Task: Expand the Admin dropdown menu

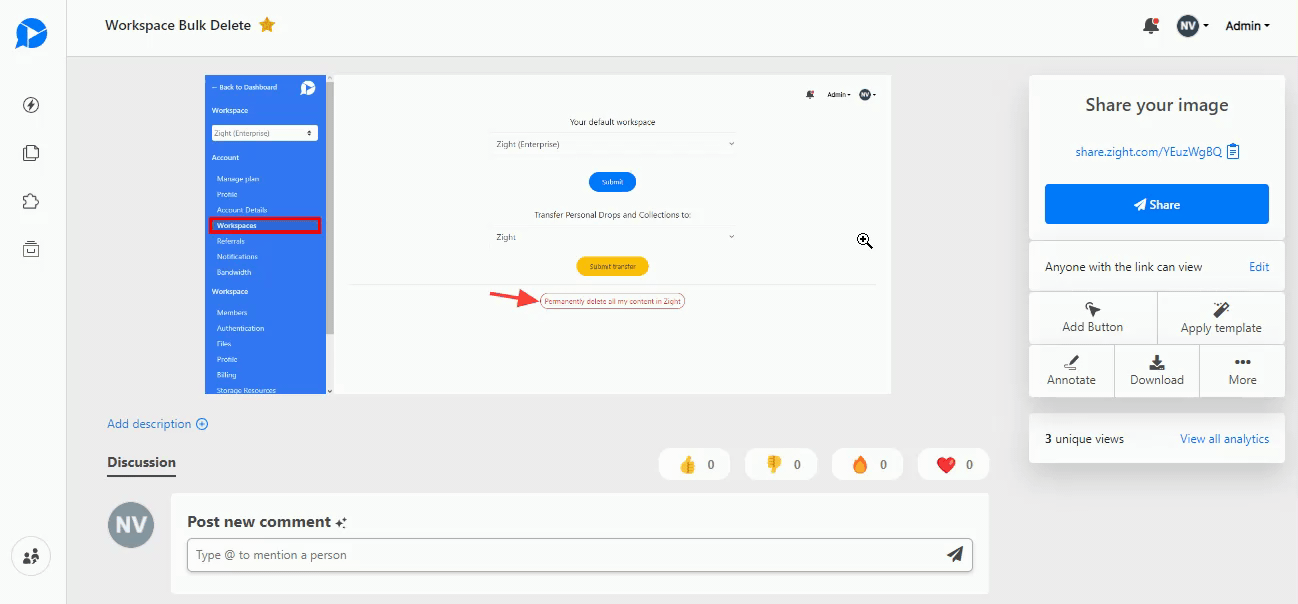Action: (x=1247, y=26)
